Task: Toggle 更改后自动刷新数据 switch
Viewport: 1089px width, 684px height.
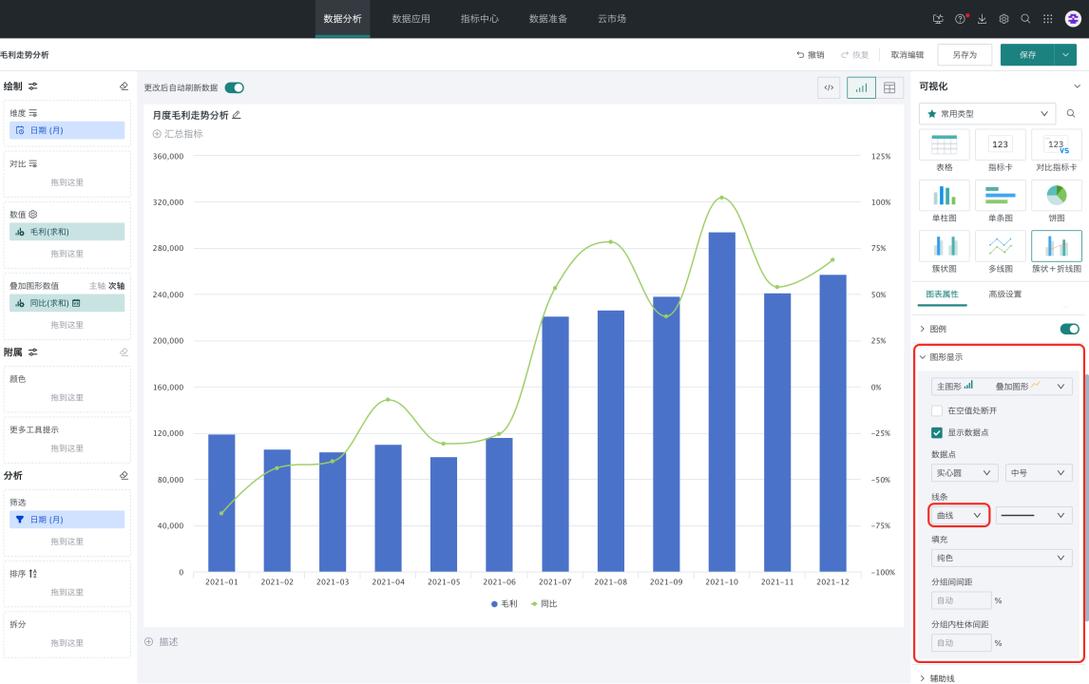Action: pos(234,87)
